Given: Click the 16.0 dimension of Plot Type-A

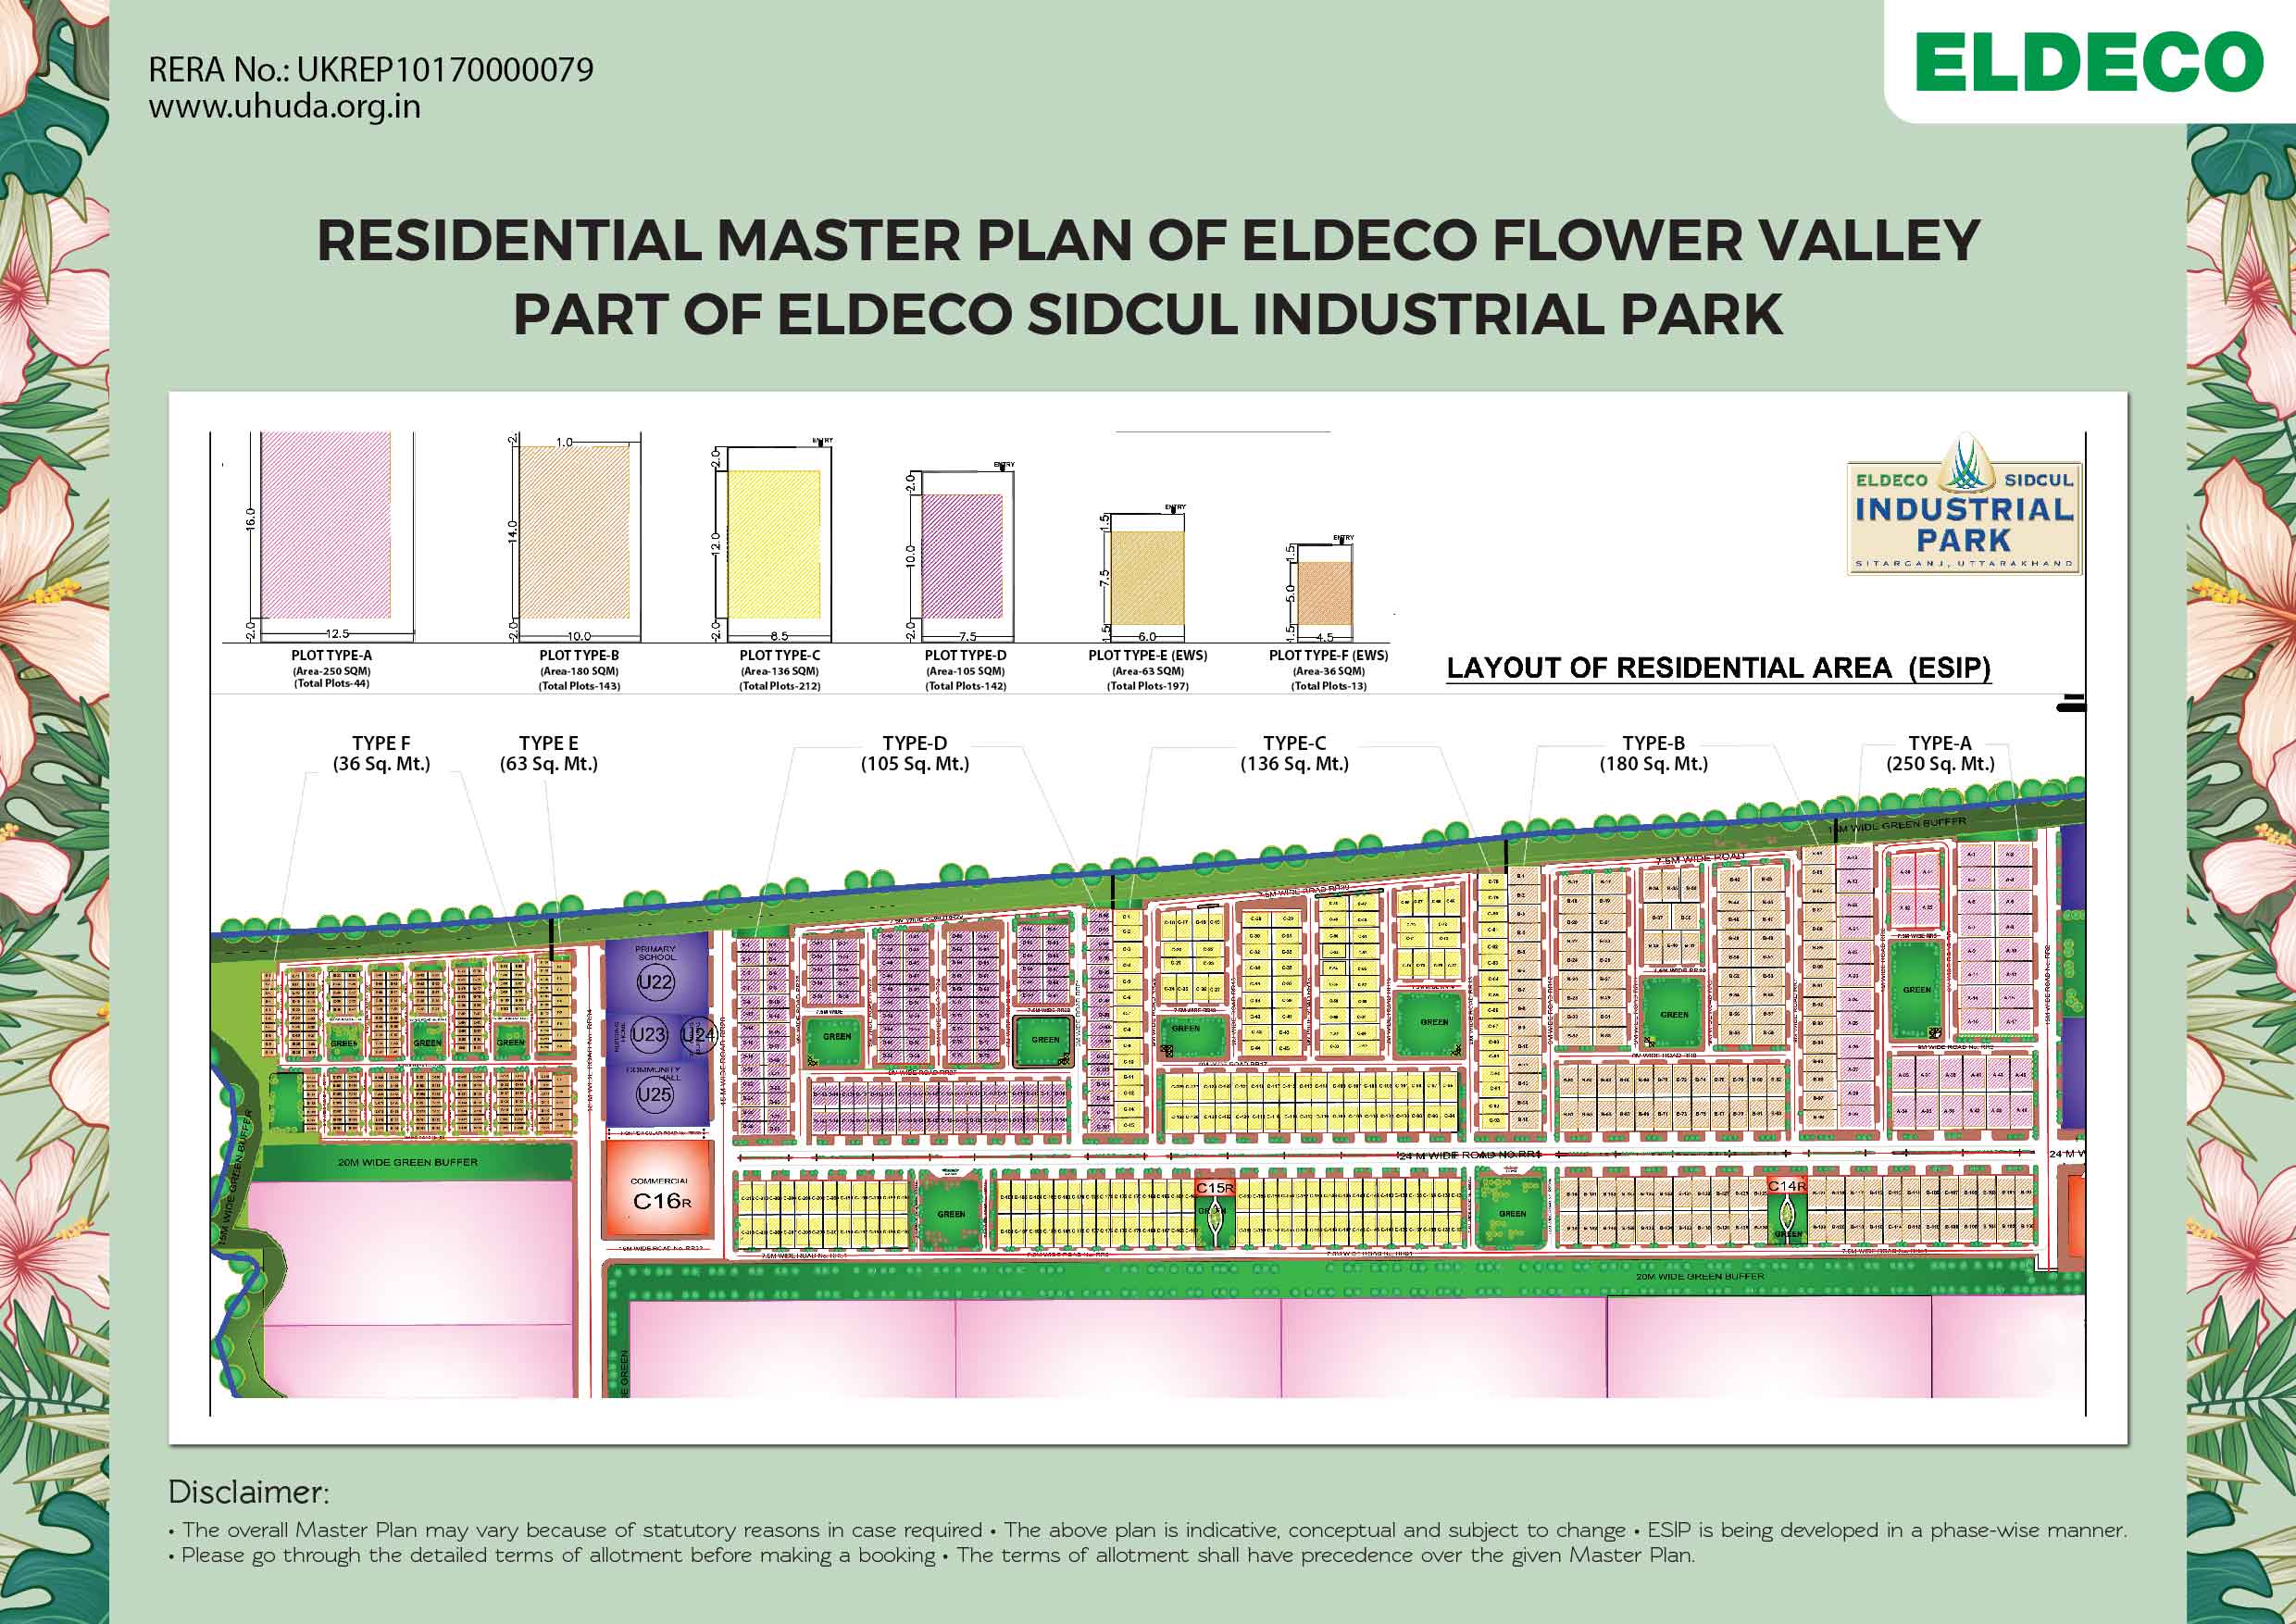Looking at the screenshot, I should 250,520.
